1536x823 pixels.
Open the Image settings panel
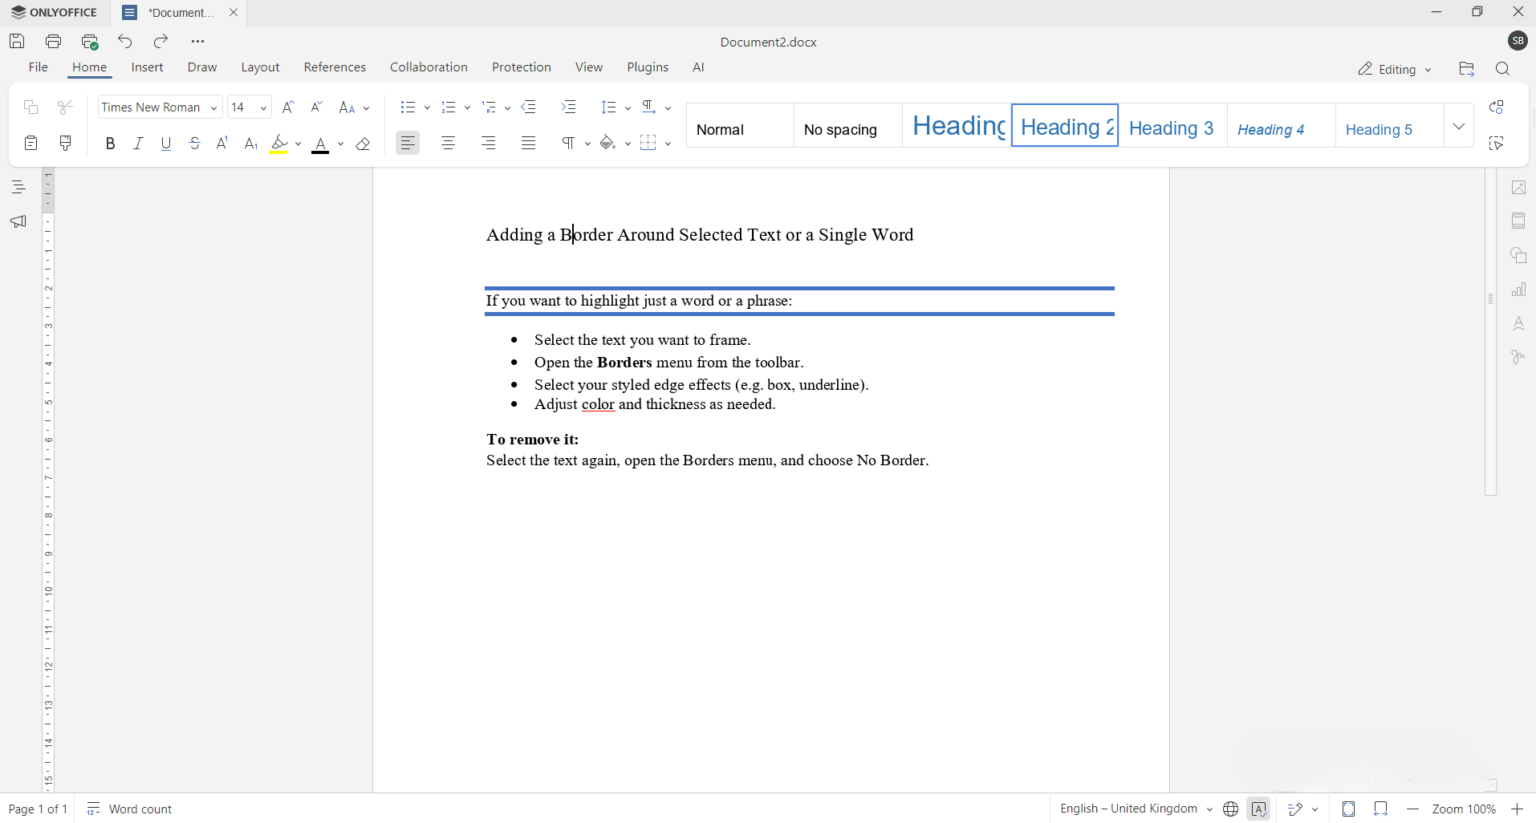click(1518, 187)
